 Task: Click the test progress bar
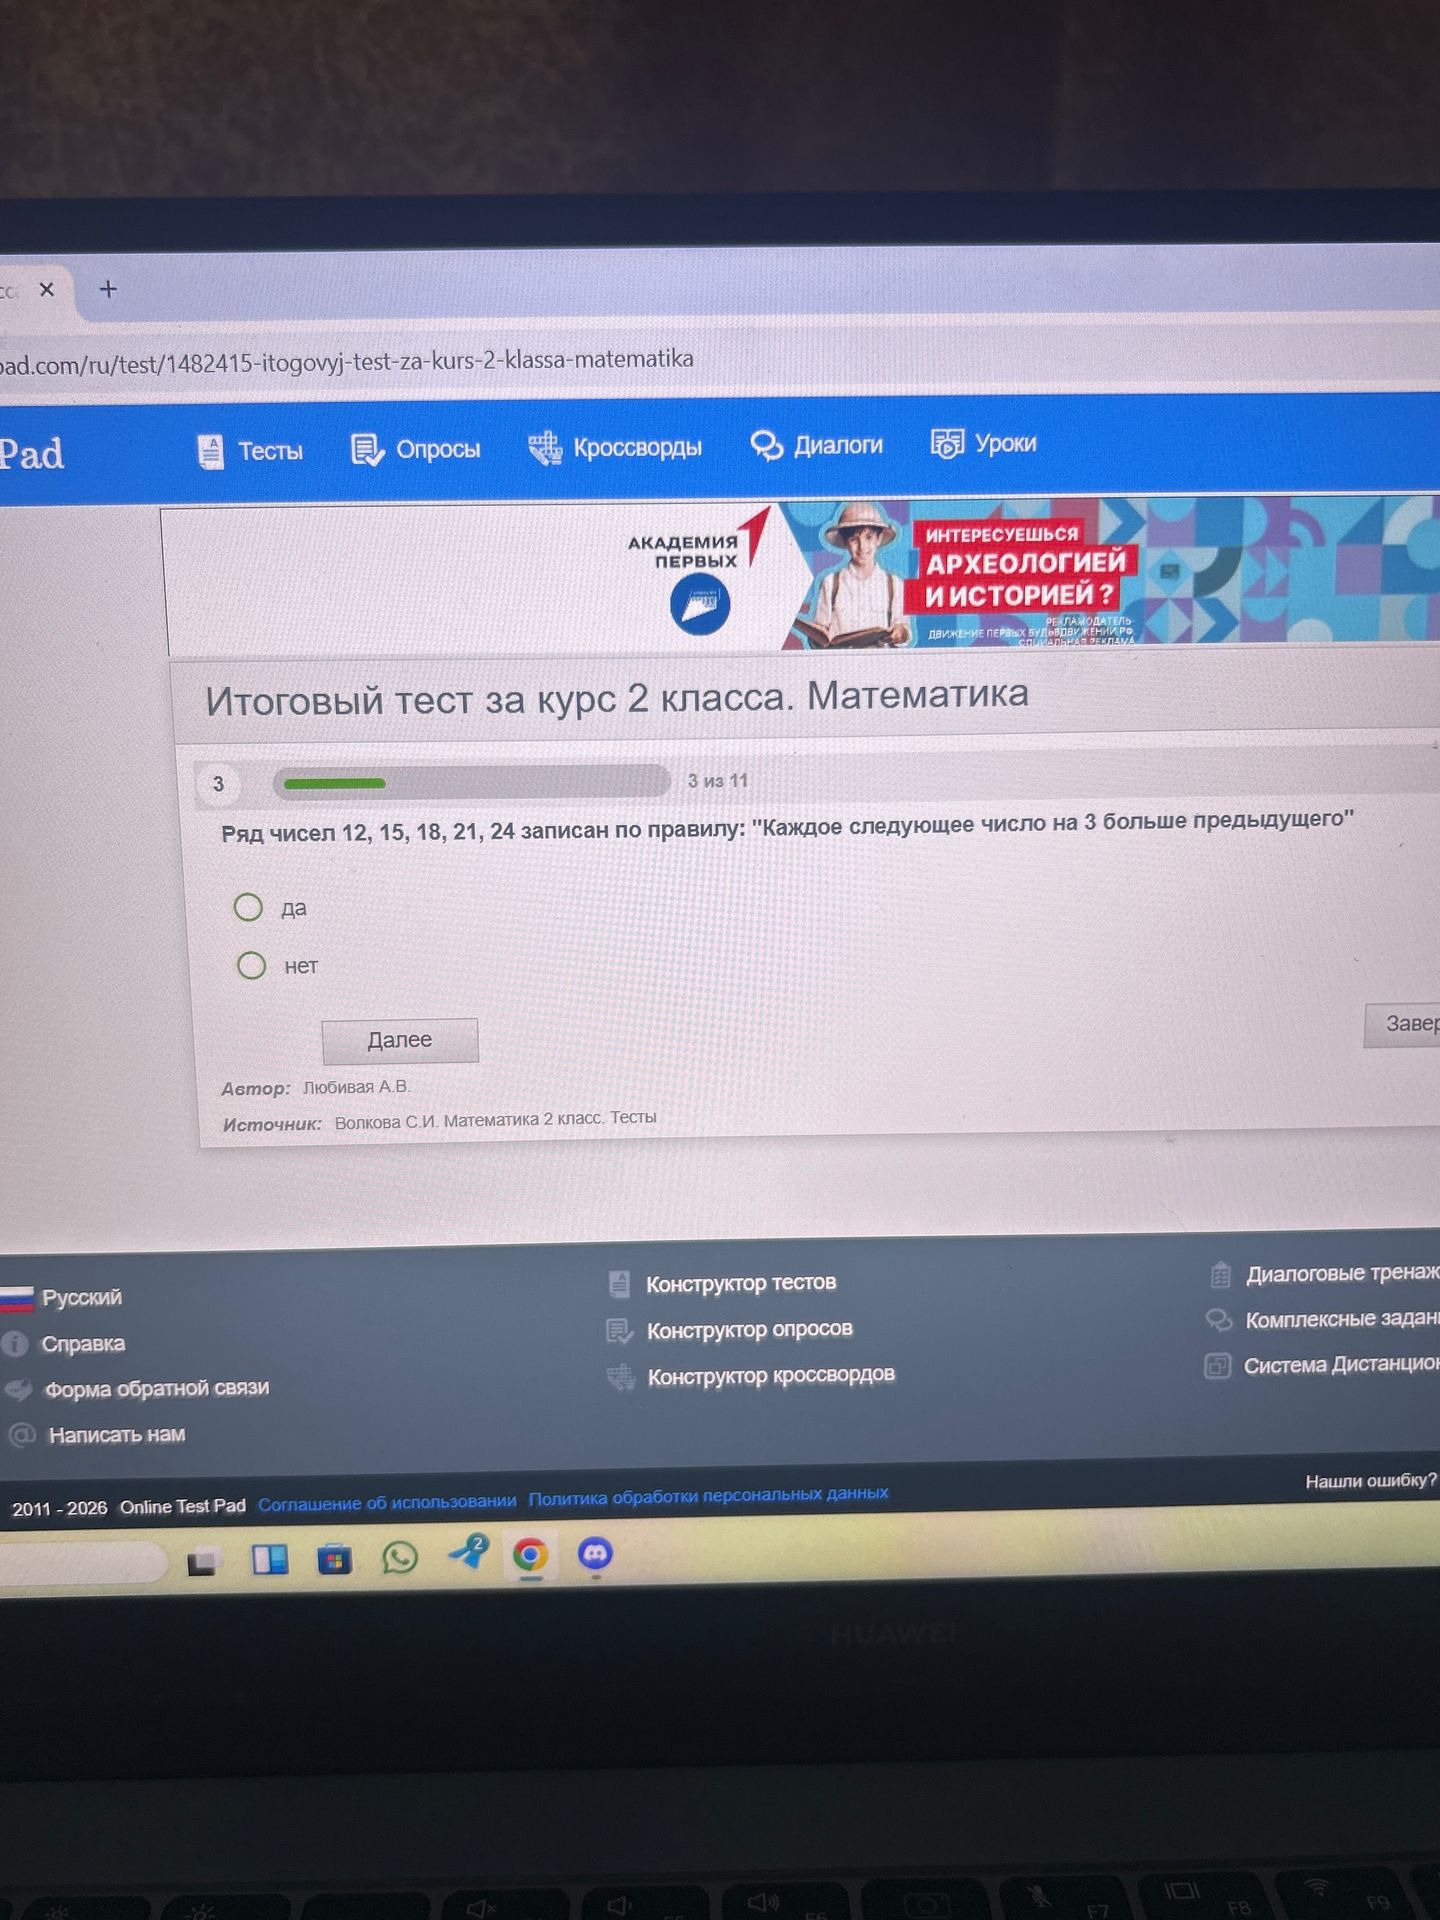(471, 782)
